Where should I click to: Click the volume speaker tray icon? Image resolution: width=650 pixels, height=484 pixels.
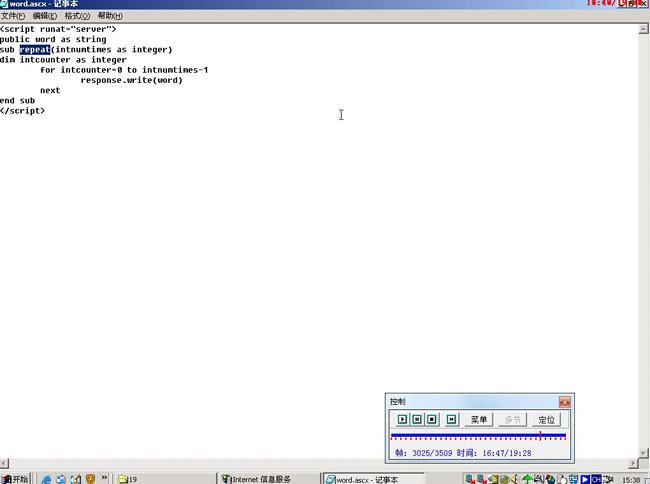coord(515,479)
